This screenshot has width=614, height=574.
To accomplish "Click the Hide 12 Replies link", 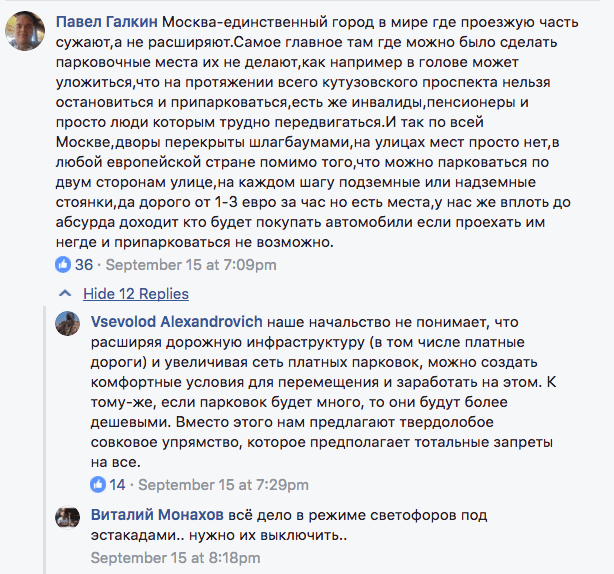I will [135, 294].
